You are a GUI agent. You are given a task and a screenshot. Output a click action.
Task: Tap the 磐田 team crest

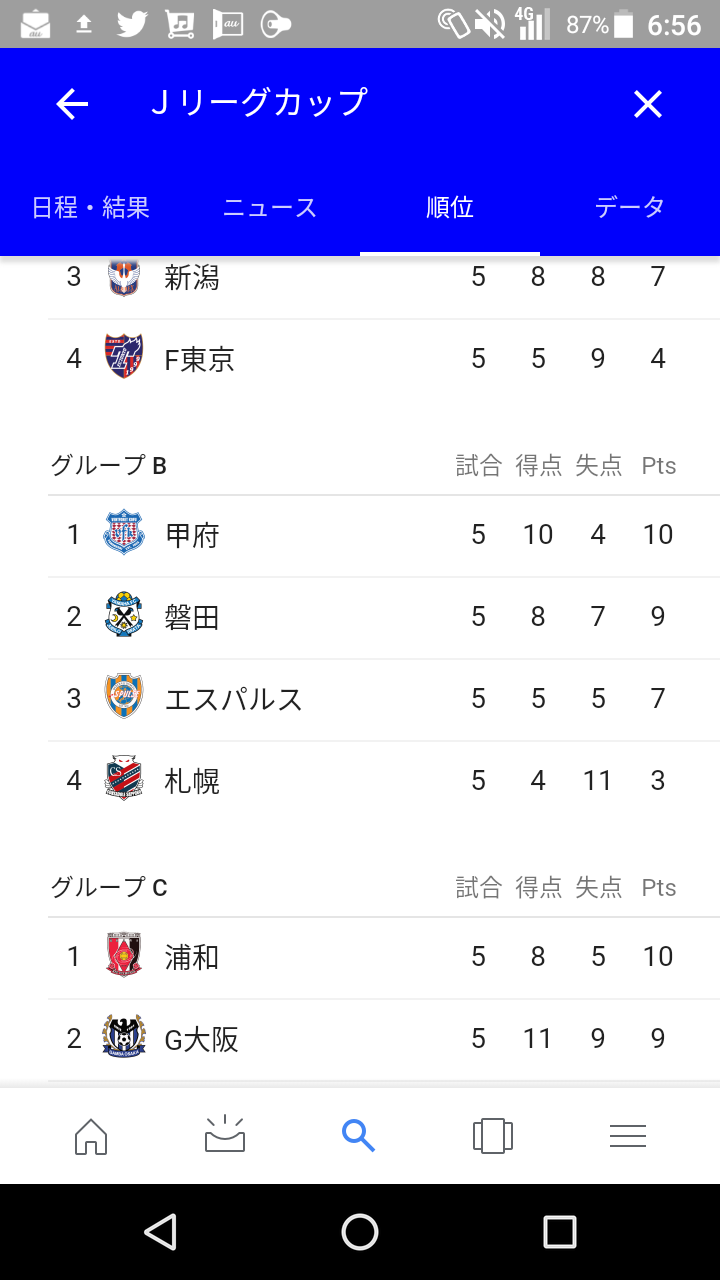click(124, 616)
